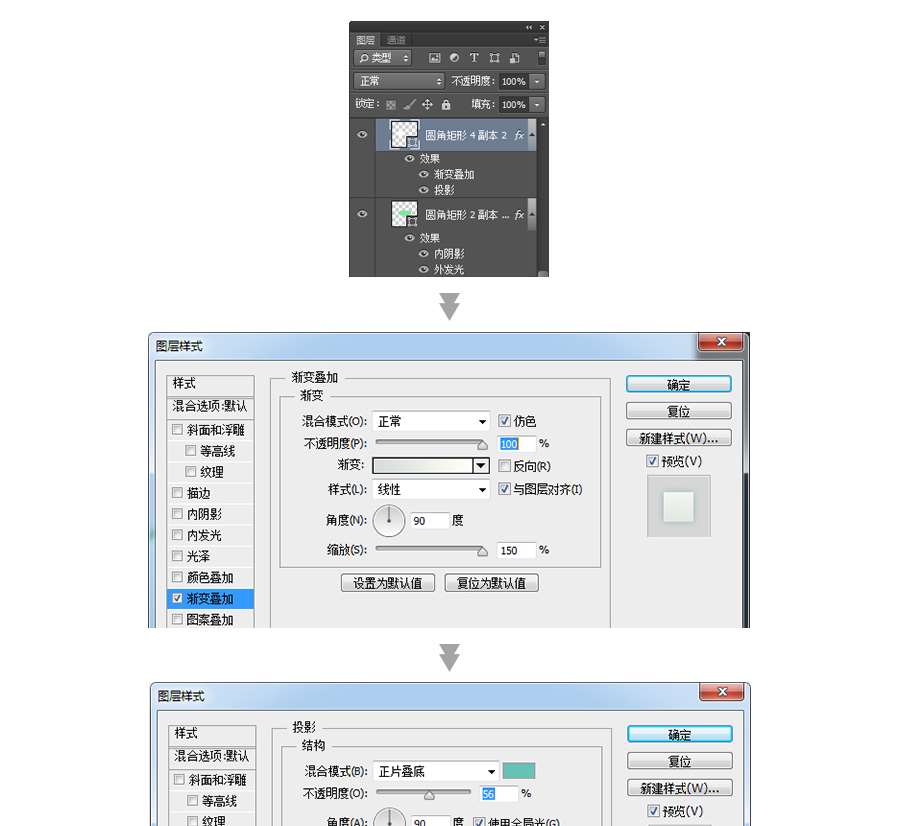This screenshot has width=900, height=826.
Task: Toggle visibility of 投影 effect
Action: 424,189
